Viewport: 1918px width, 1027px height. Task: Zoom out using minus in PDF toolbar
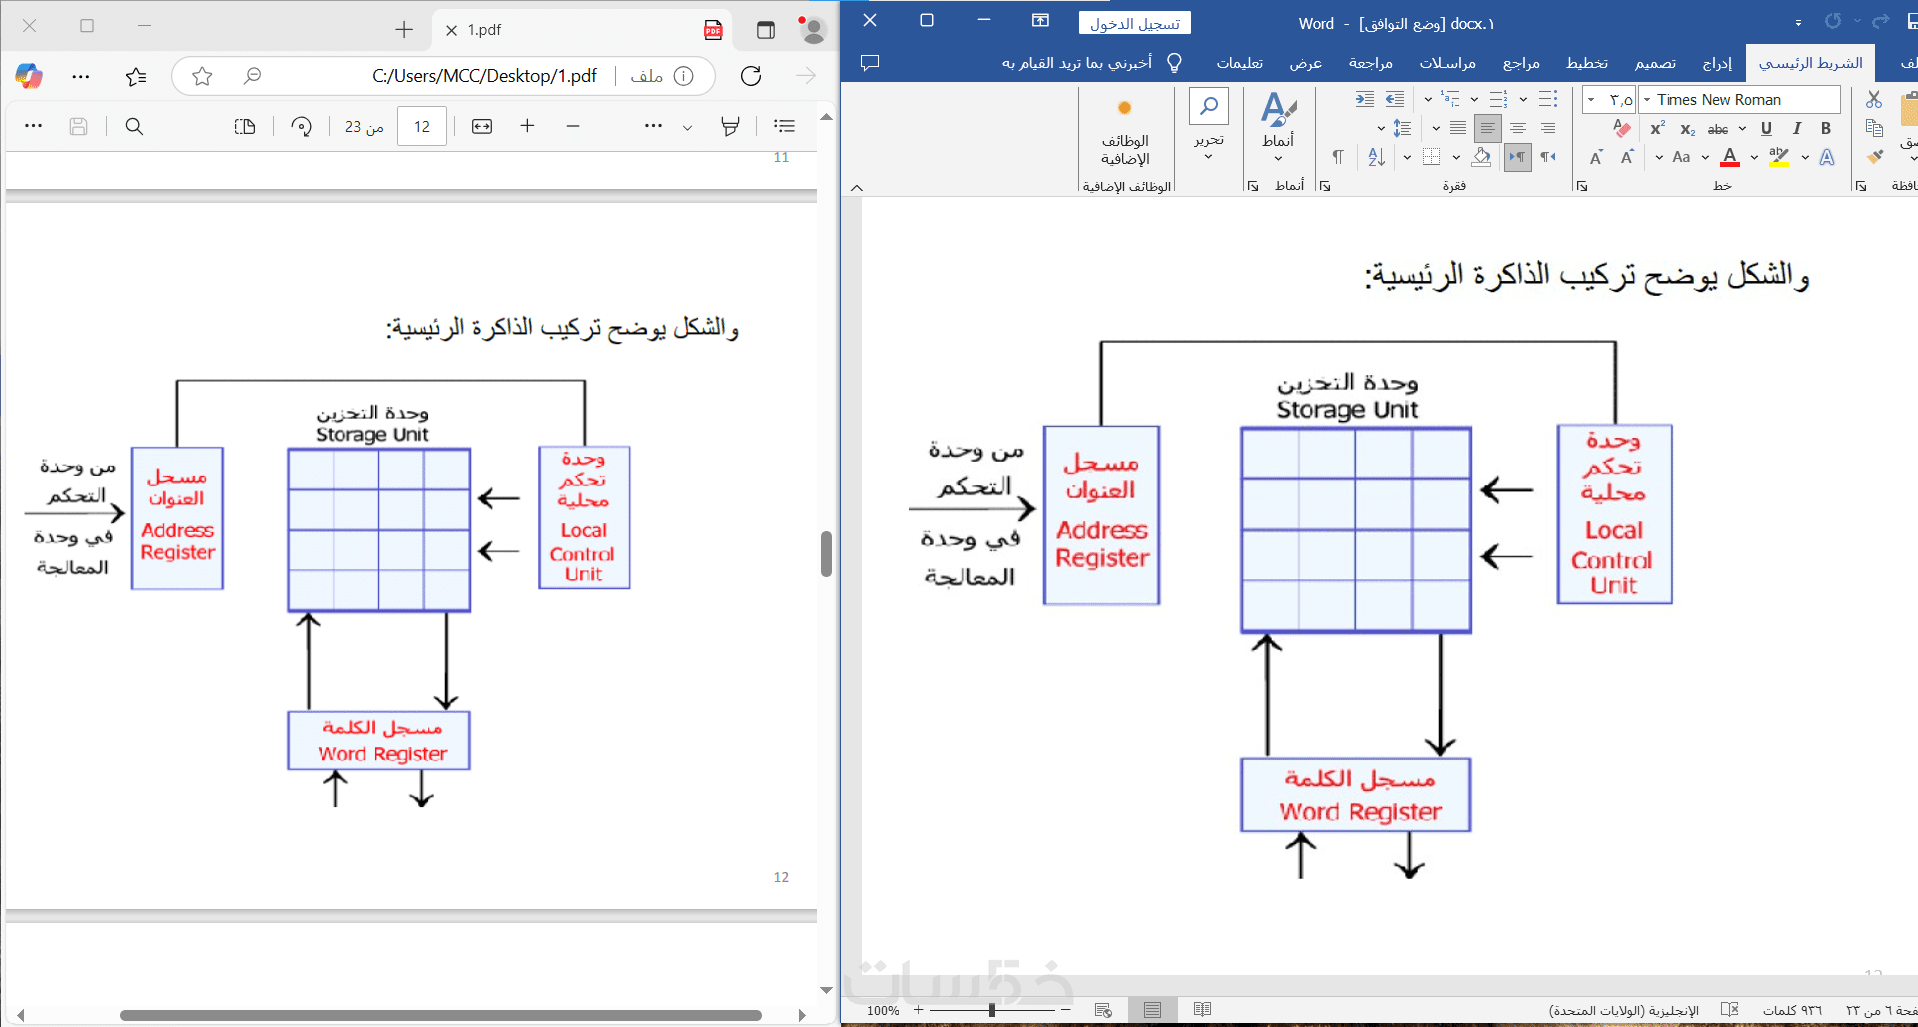coord(573,126)
